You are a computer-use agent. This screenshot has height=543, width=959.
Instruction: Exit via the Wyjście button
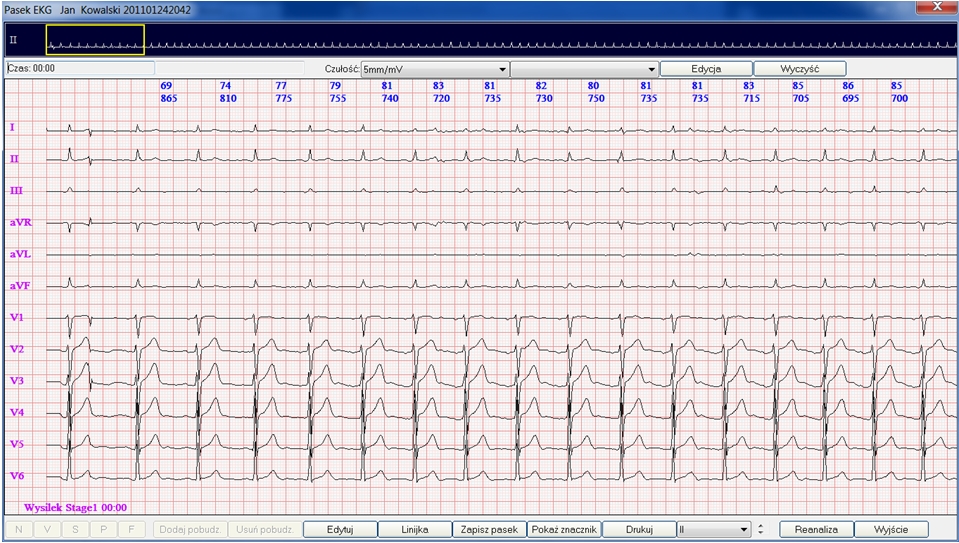point(891,529)
